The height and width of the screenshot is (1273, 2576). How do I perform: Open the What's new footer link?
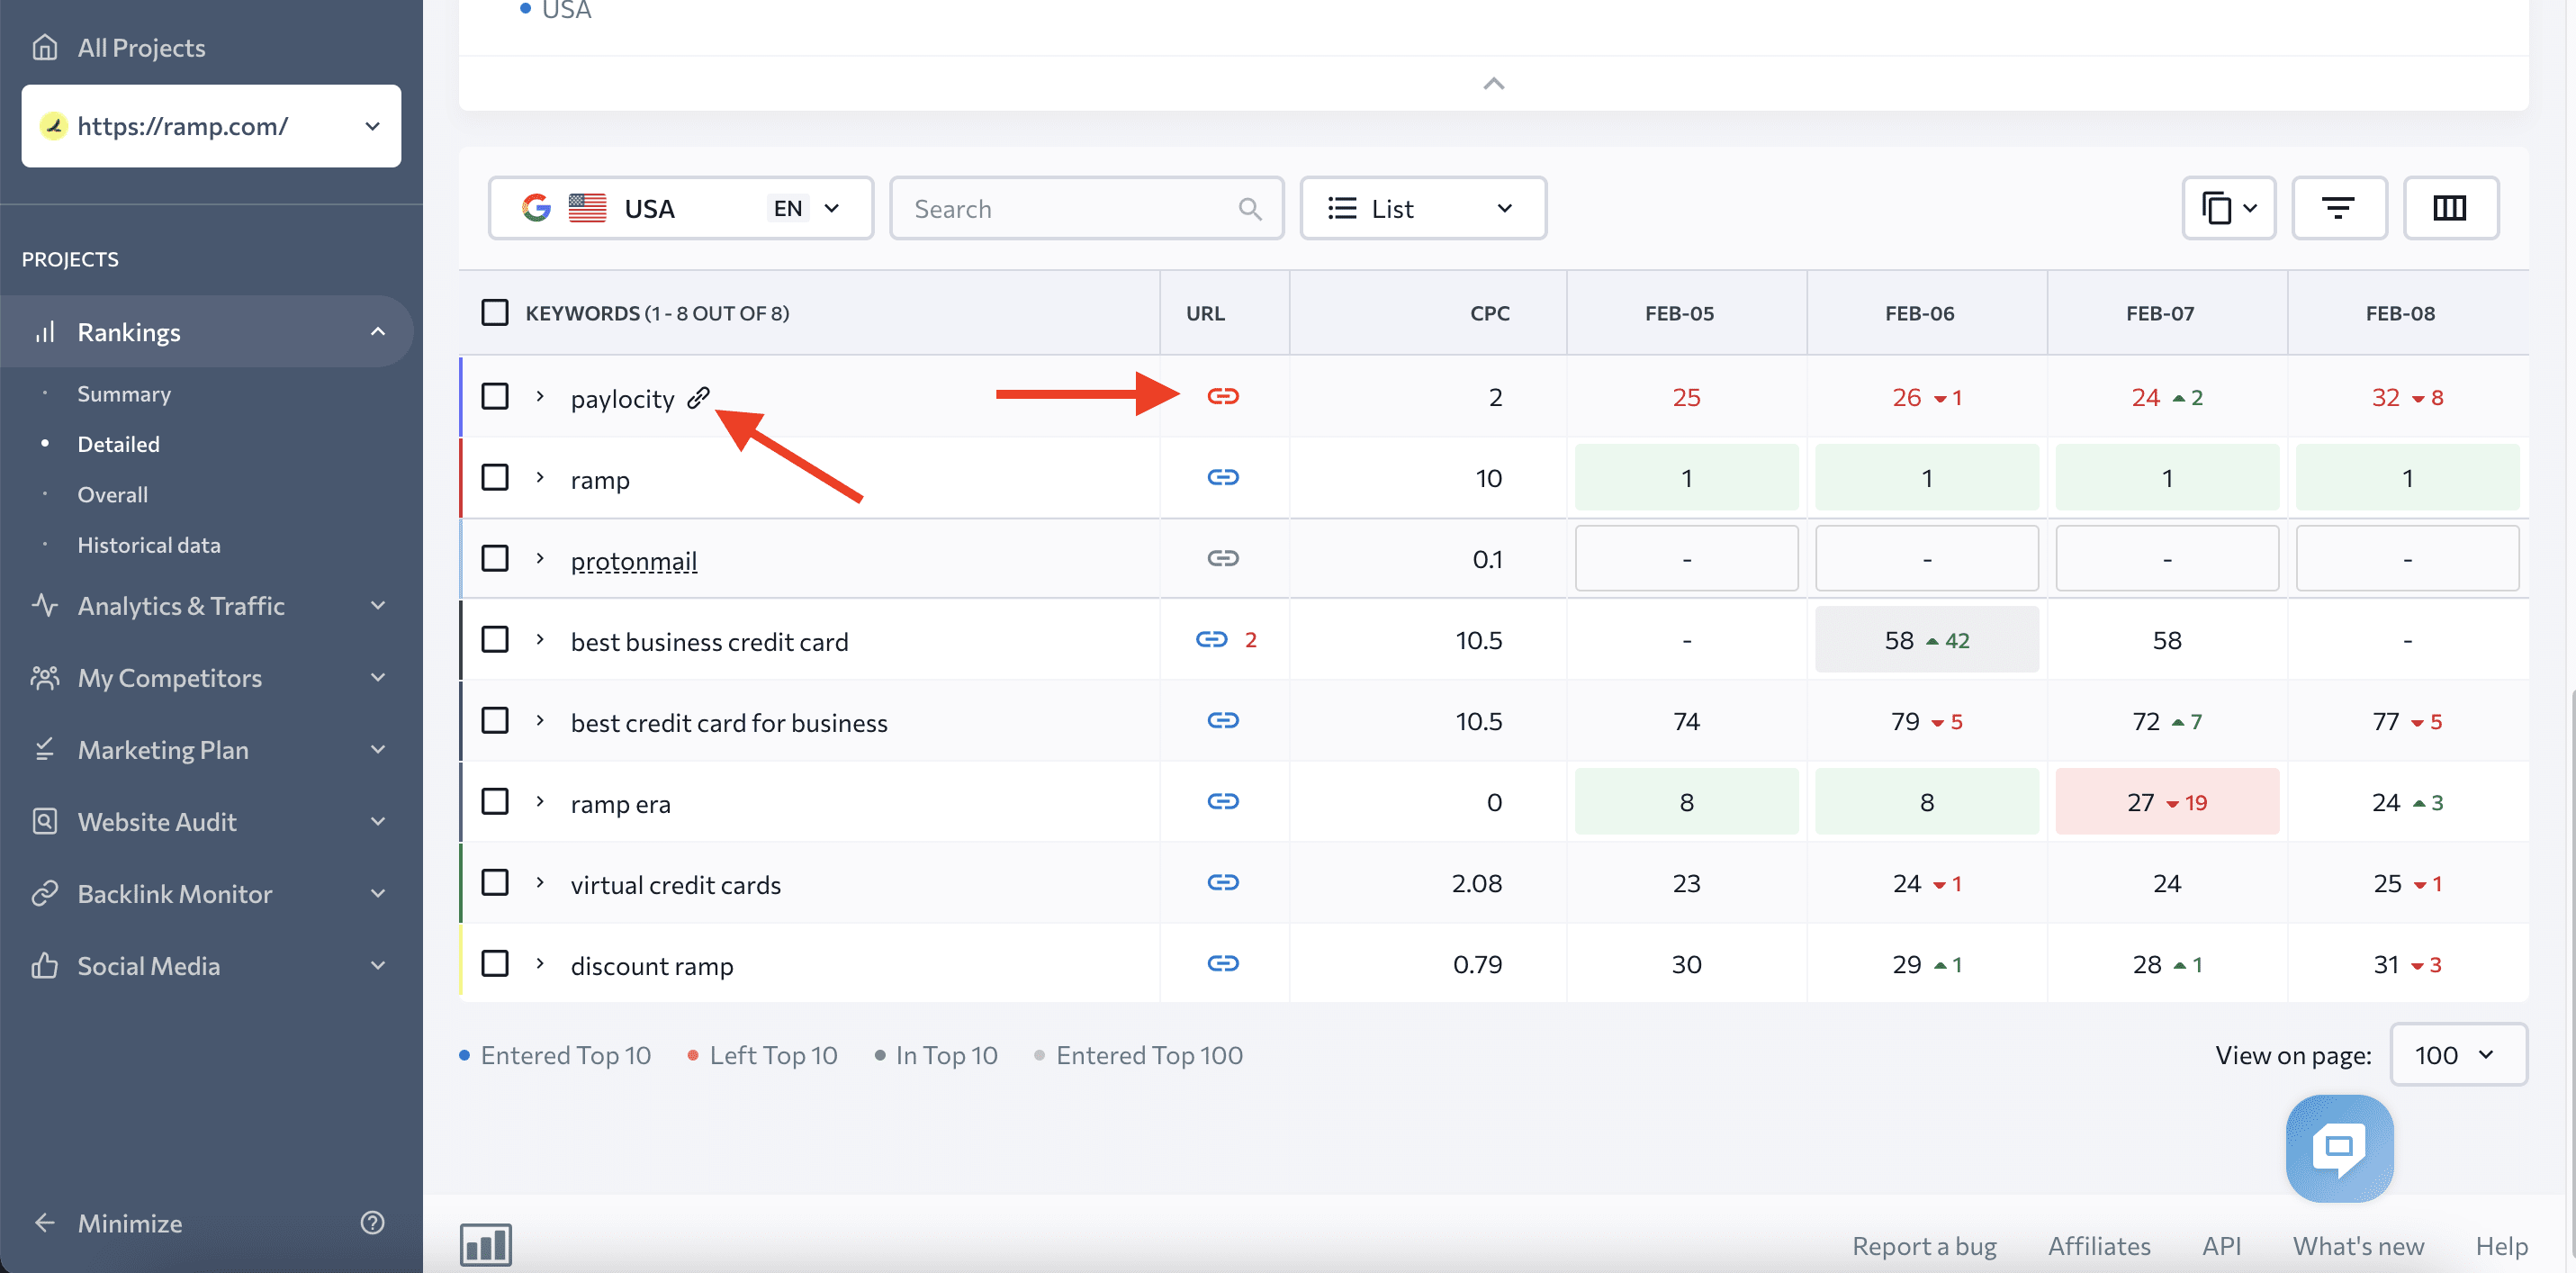(x=2357, y=1246)
